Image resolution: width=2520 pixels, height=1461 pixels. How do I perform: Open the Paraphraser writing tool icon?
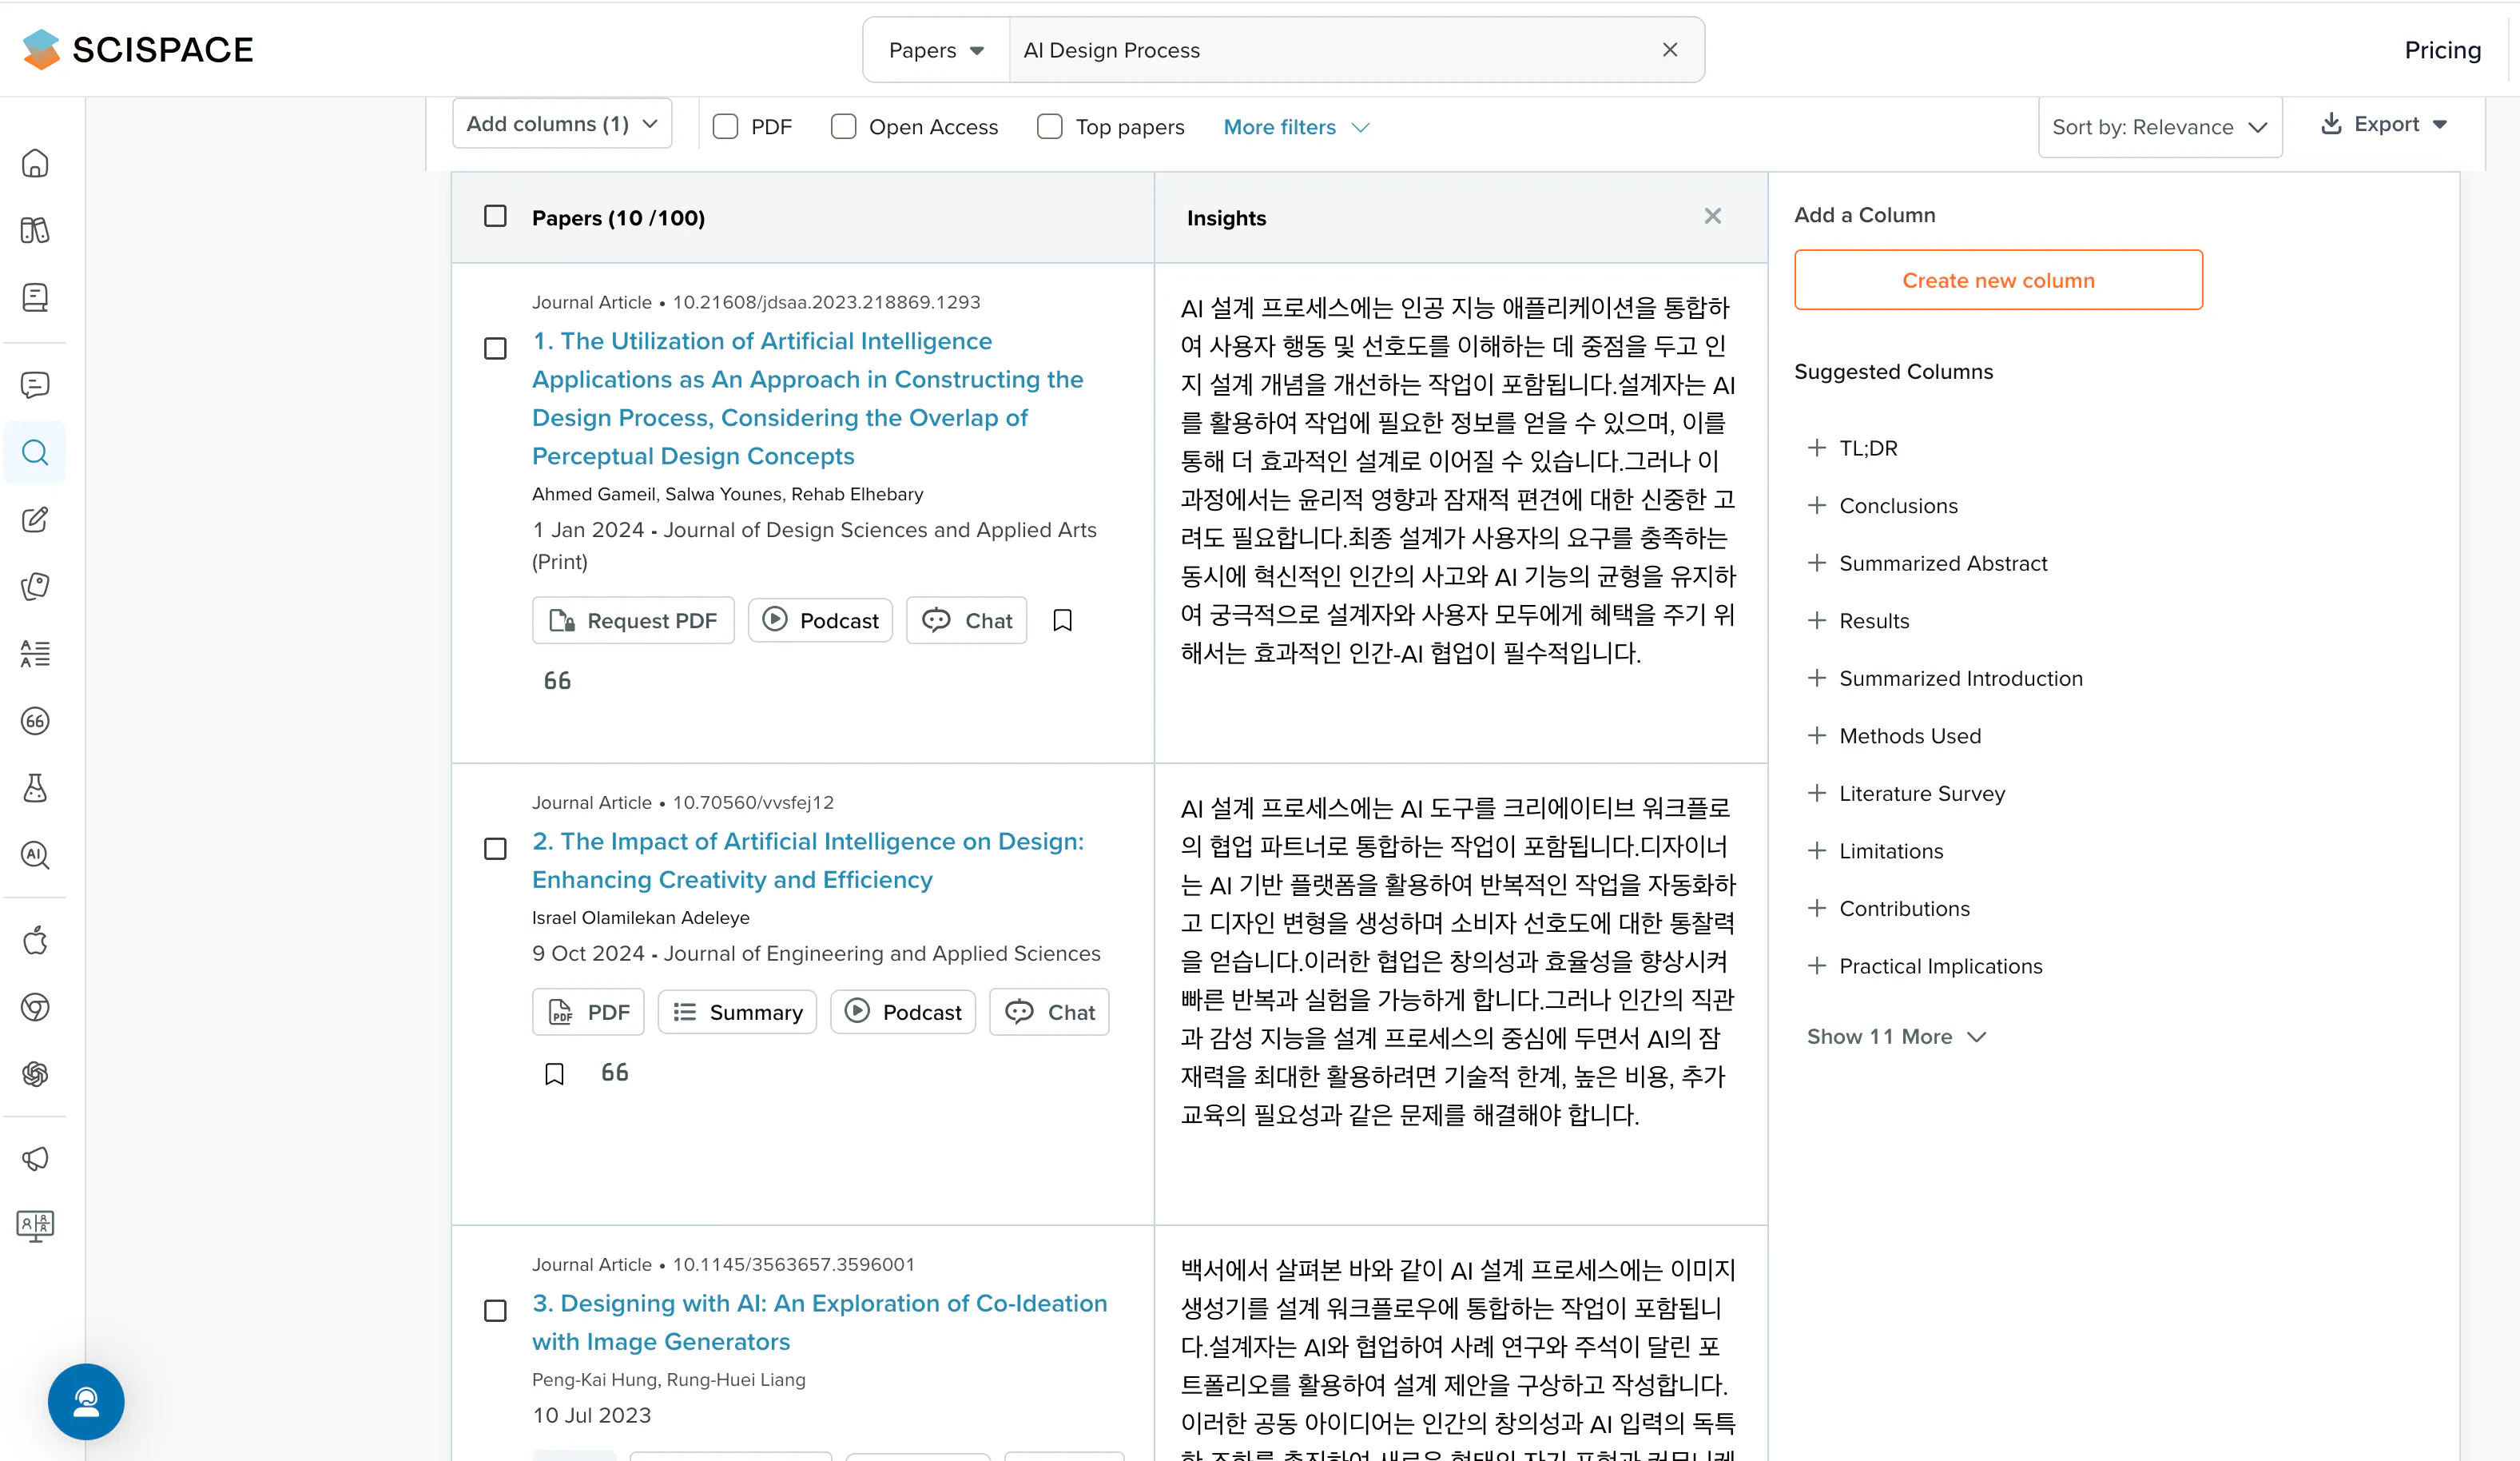tap(35, 519)
